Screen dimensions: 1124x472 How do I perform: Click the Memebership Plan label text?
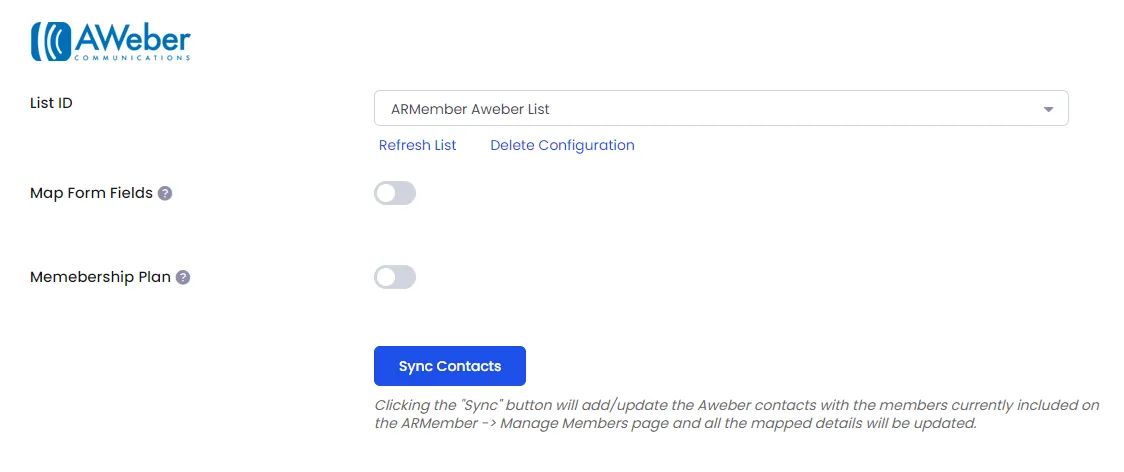click(x=100, y=277)
